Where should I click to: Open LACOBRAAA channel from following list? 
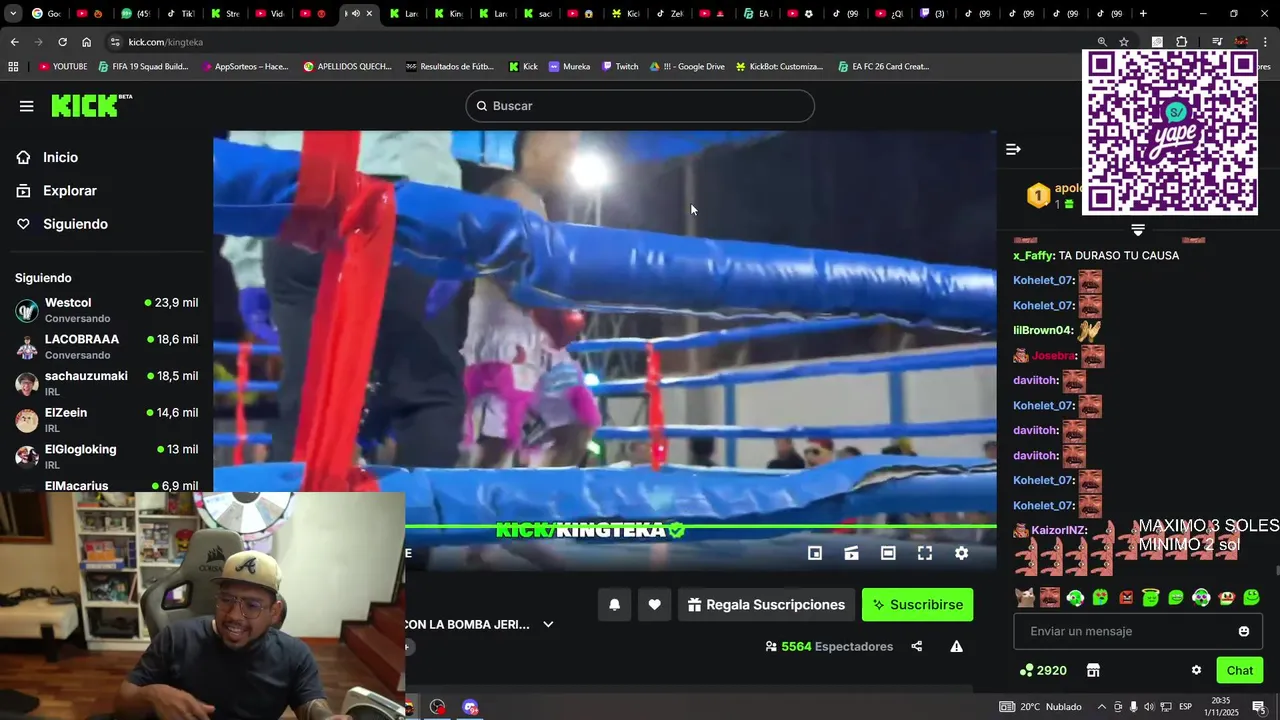(106, 347)
